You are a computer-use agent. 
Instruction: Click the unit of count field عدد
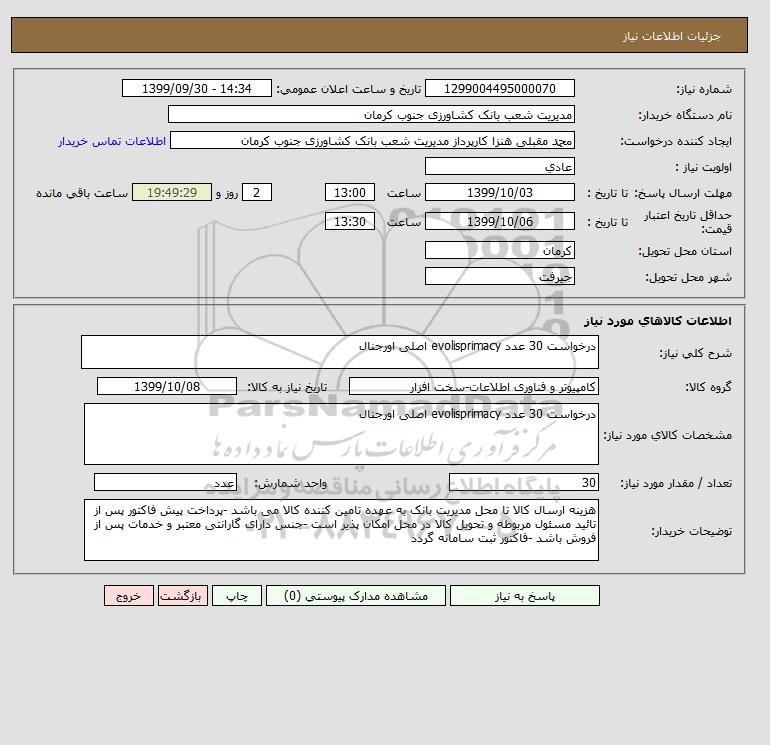point(165,482)
